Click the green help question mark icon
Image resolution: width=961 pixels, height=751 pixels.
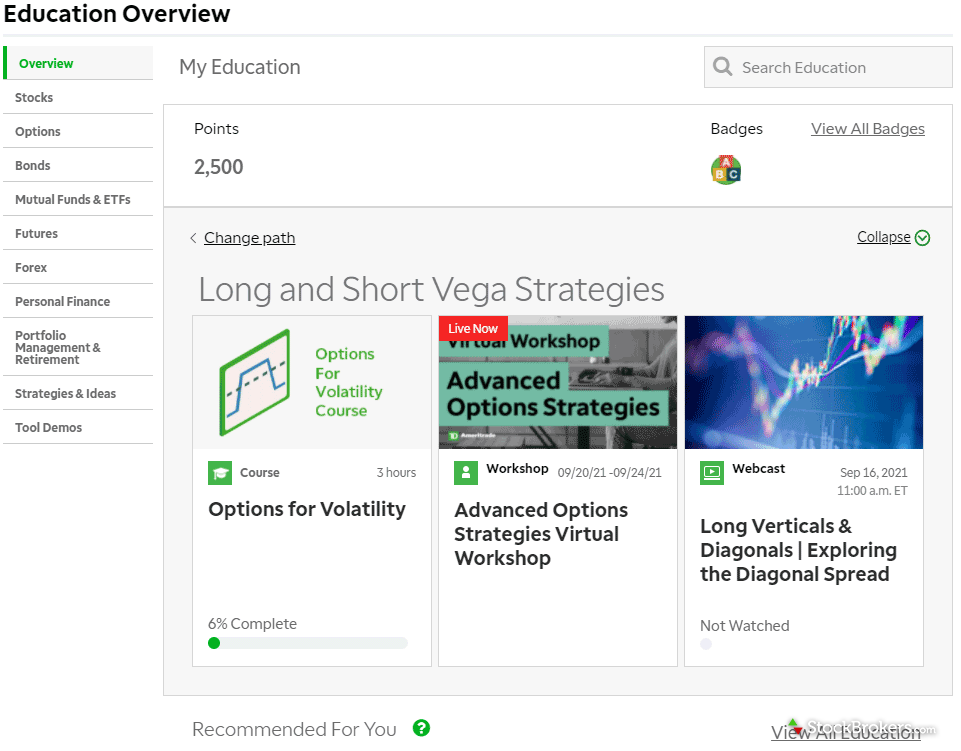(x=421, y=728)
